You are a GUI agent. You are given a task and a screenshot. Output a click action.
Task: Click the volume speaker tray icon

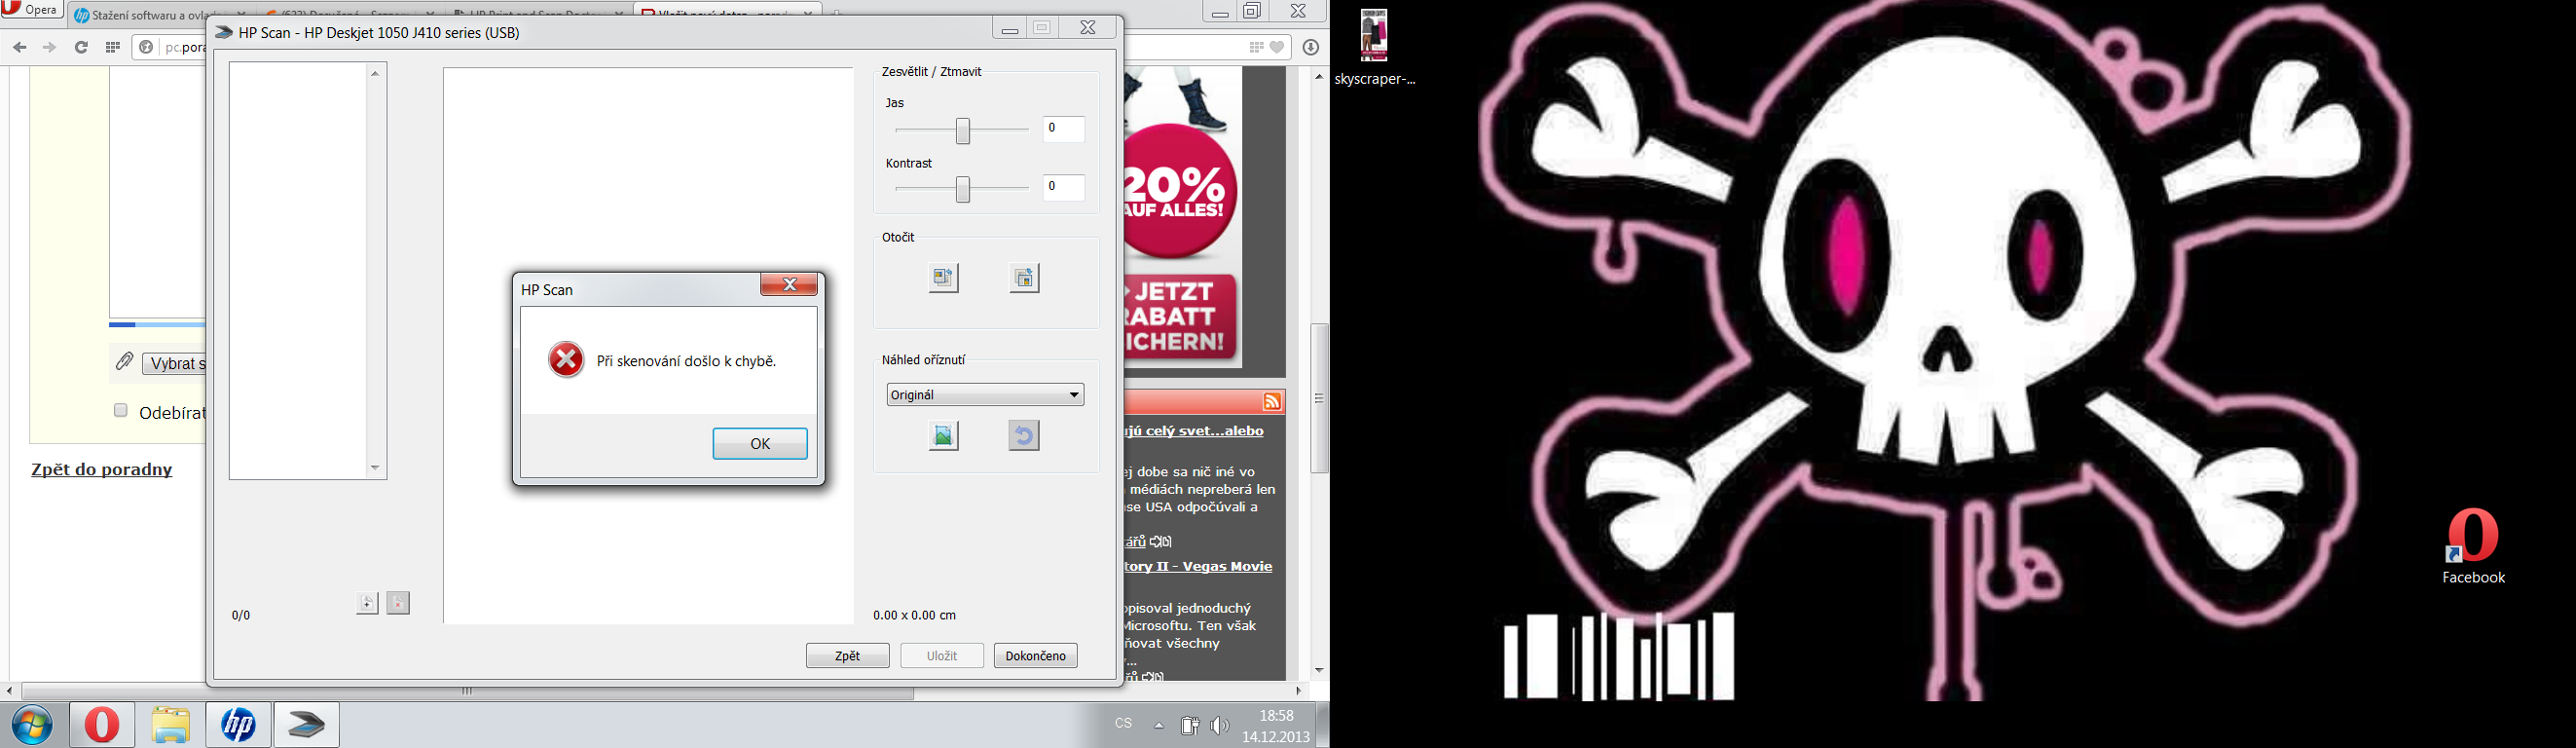click(x=1220, y=726)
